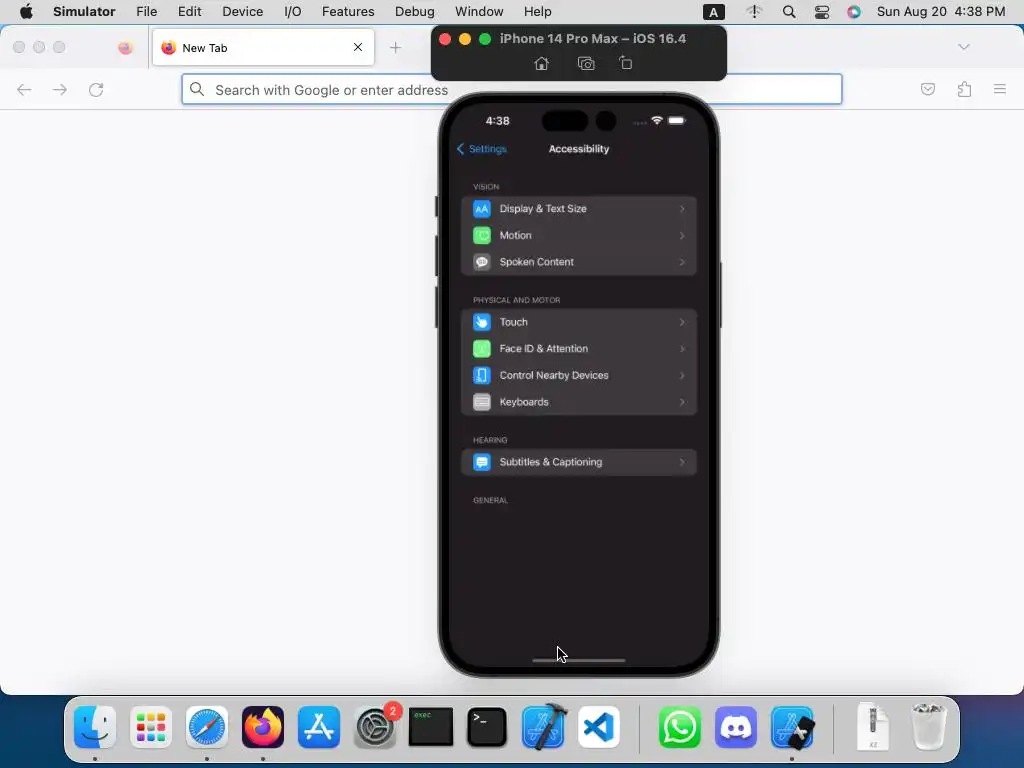1024x768 pixels.
Task: Open Trash from the Dock
Action: pos(928,727)
